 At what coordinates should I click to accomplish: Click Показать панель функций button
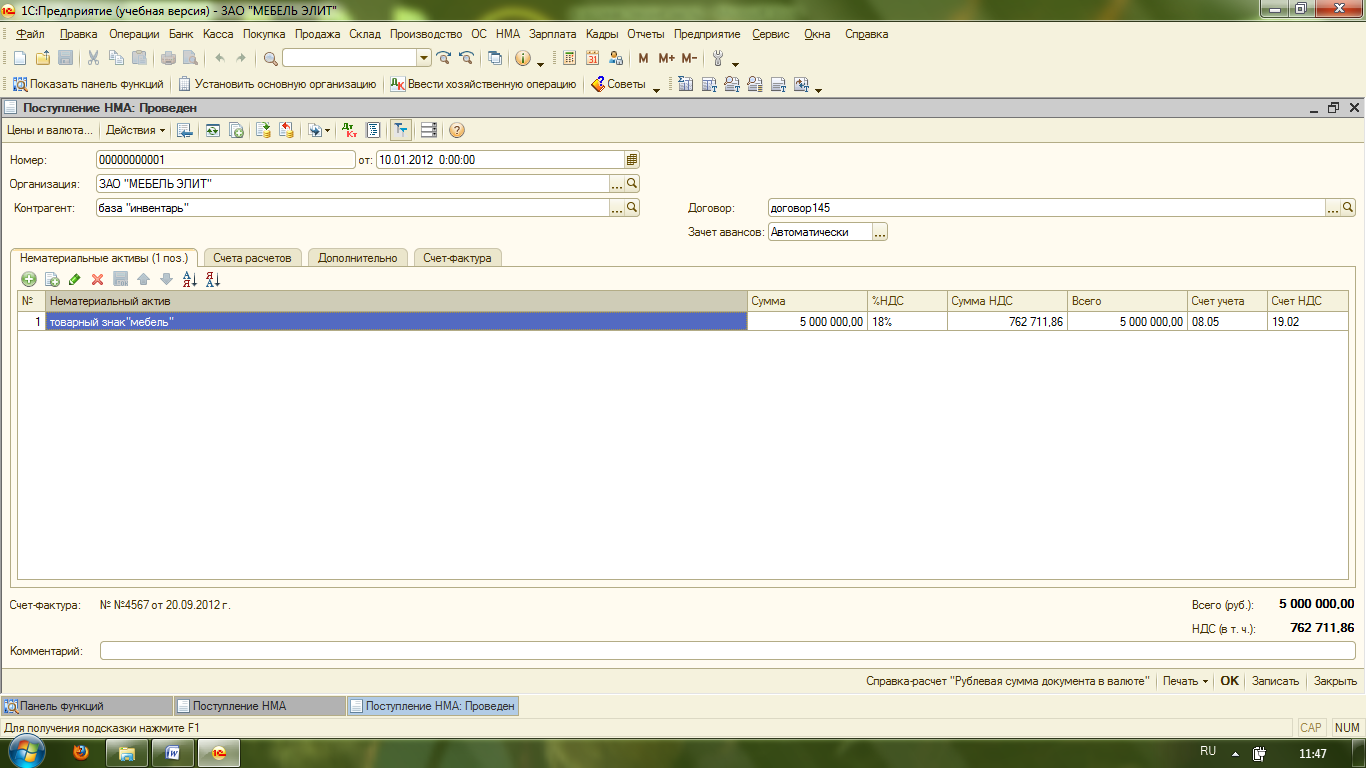tap(88, 85)
